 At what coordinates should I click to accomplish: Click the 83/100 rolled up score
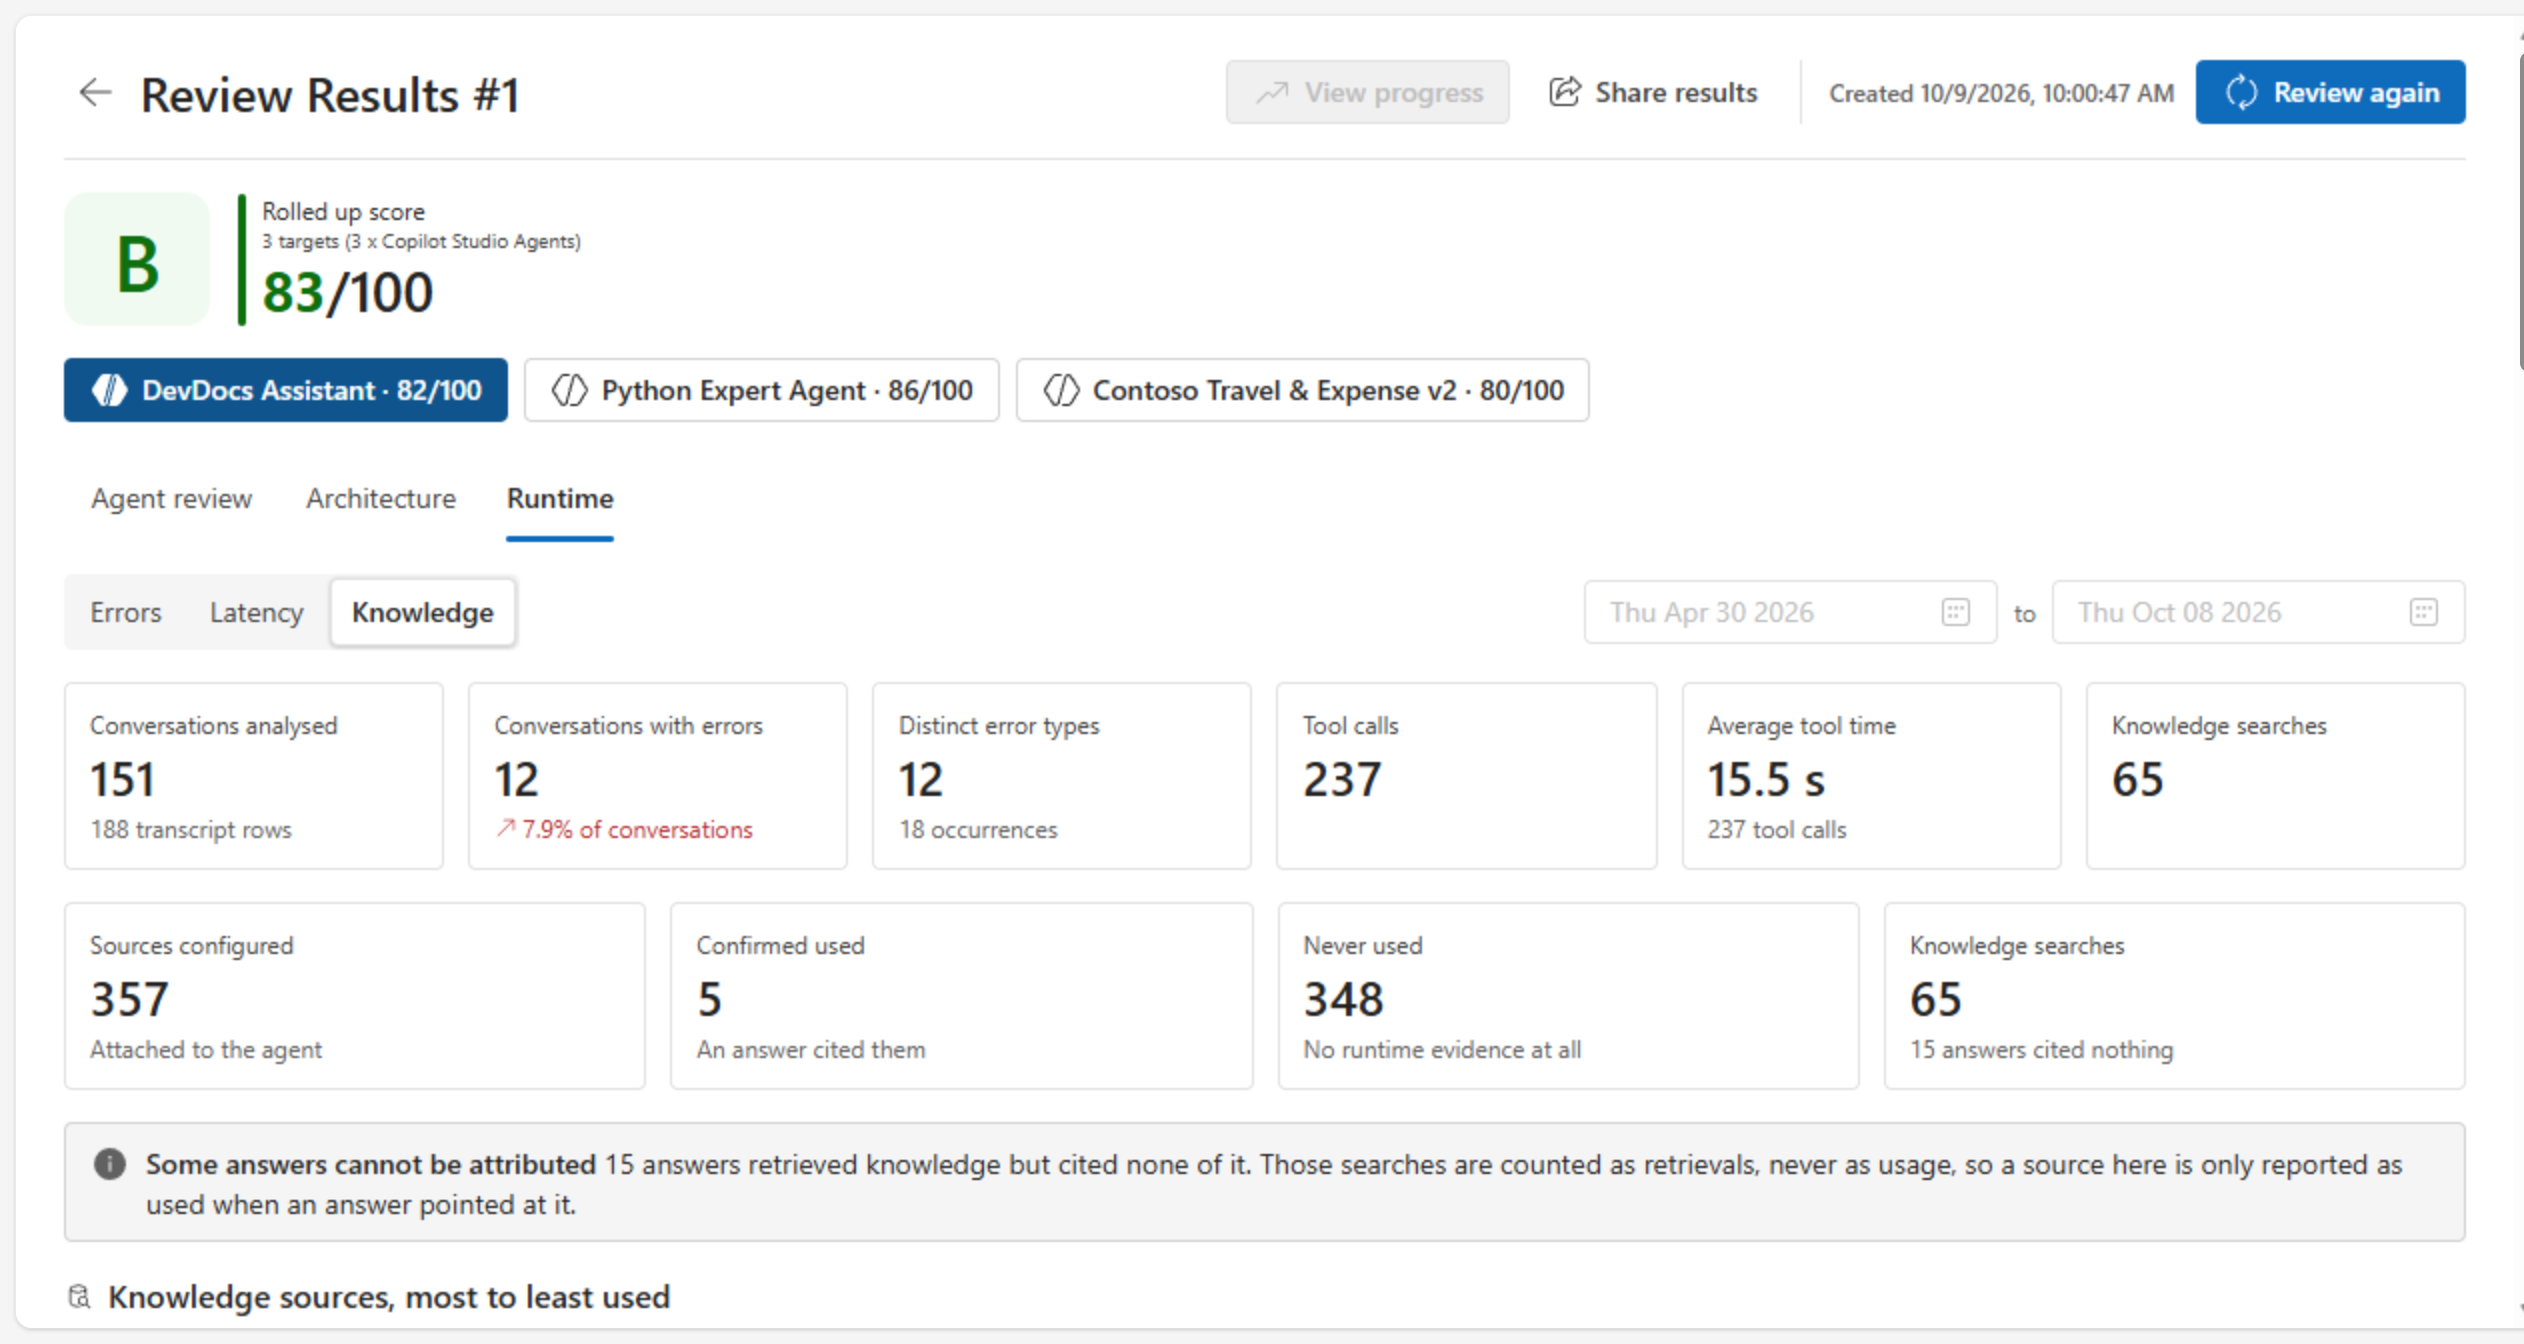point(347,293)
